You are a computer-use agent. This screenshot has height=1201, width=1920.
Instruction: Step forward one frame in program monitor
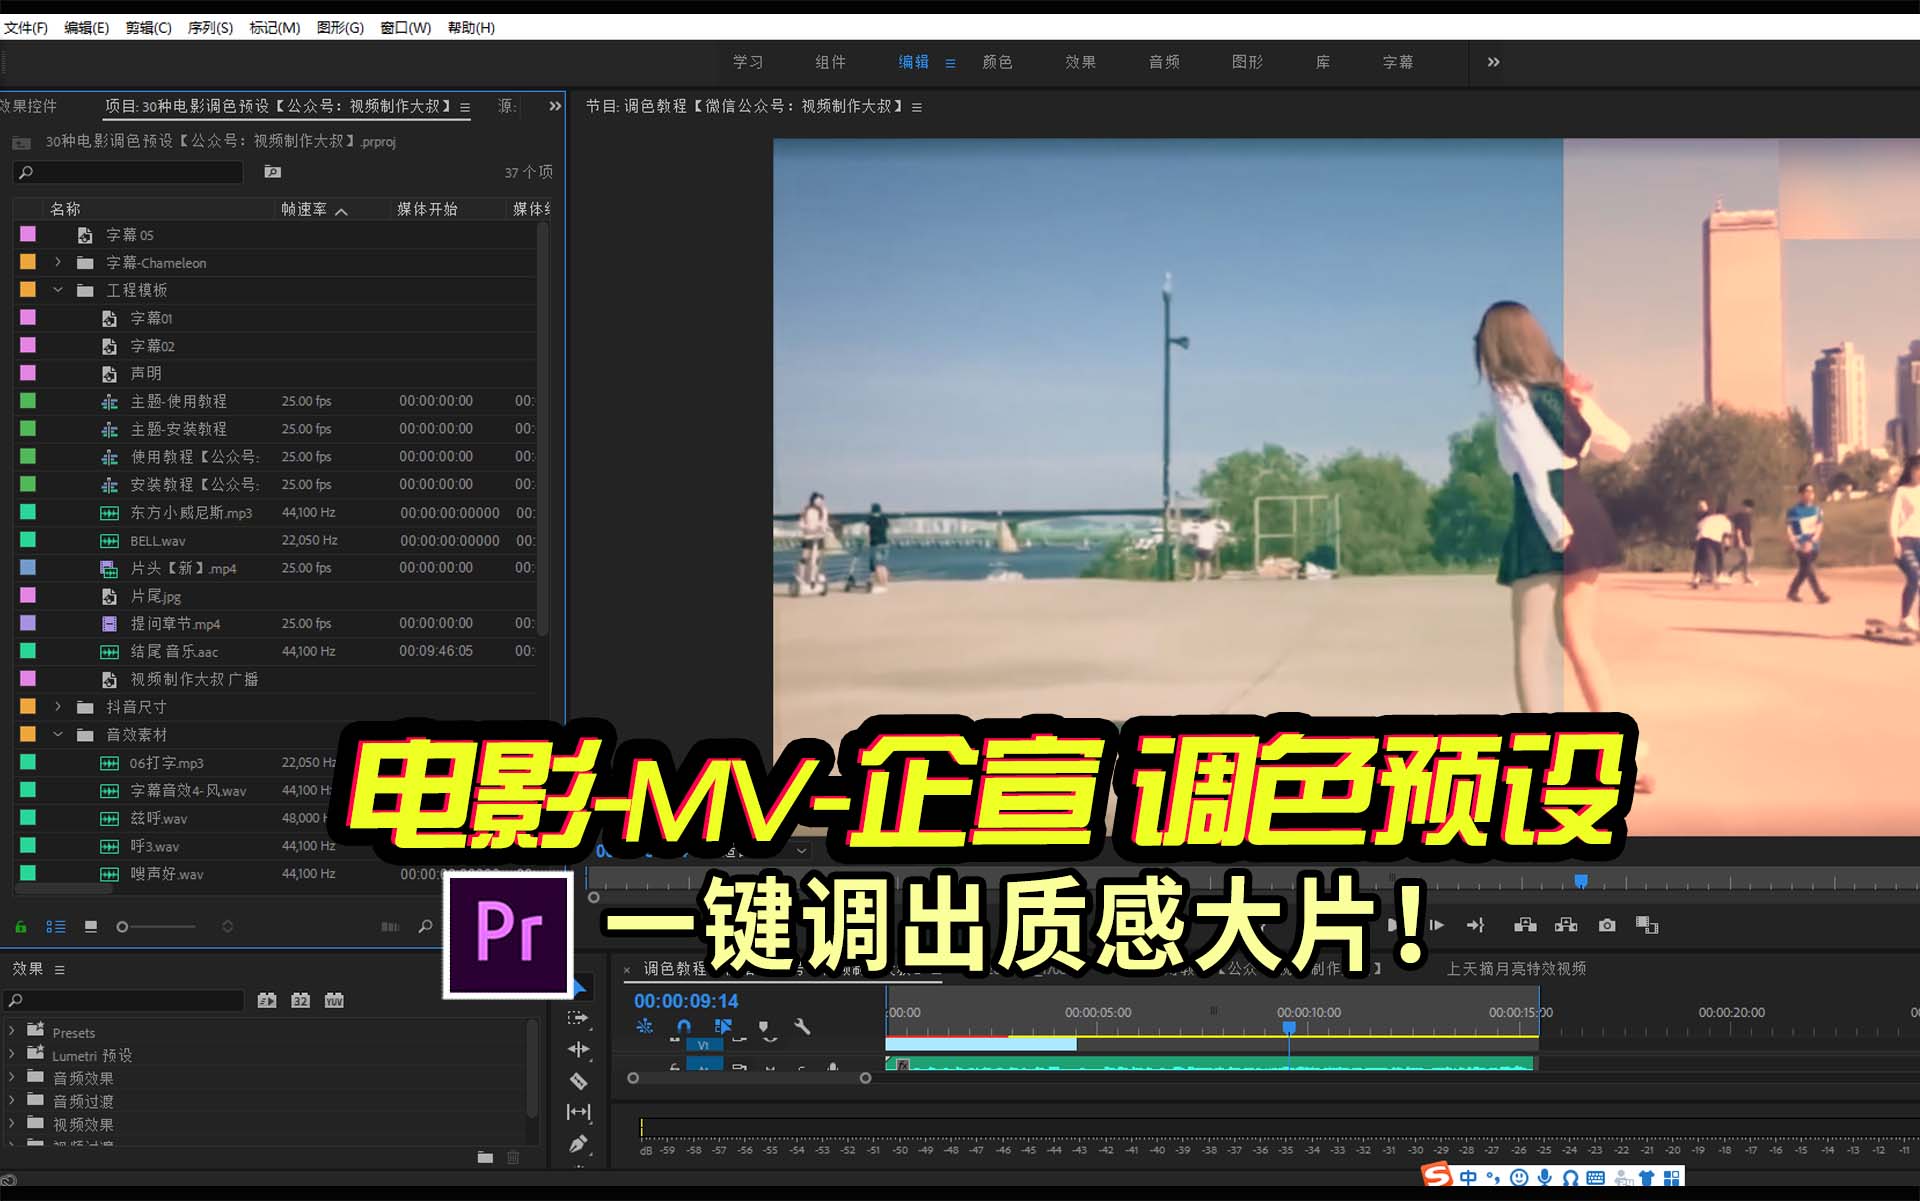[x=1436, y=925]
